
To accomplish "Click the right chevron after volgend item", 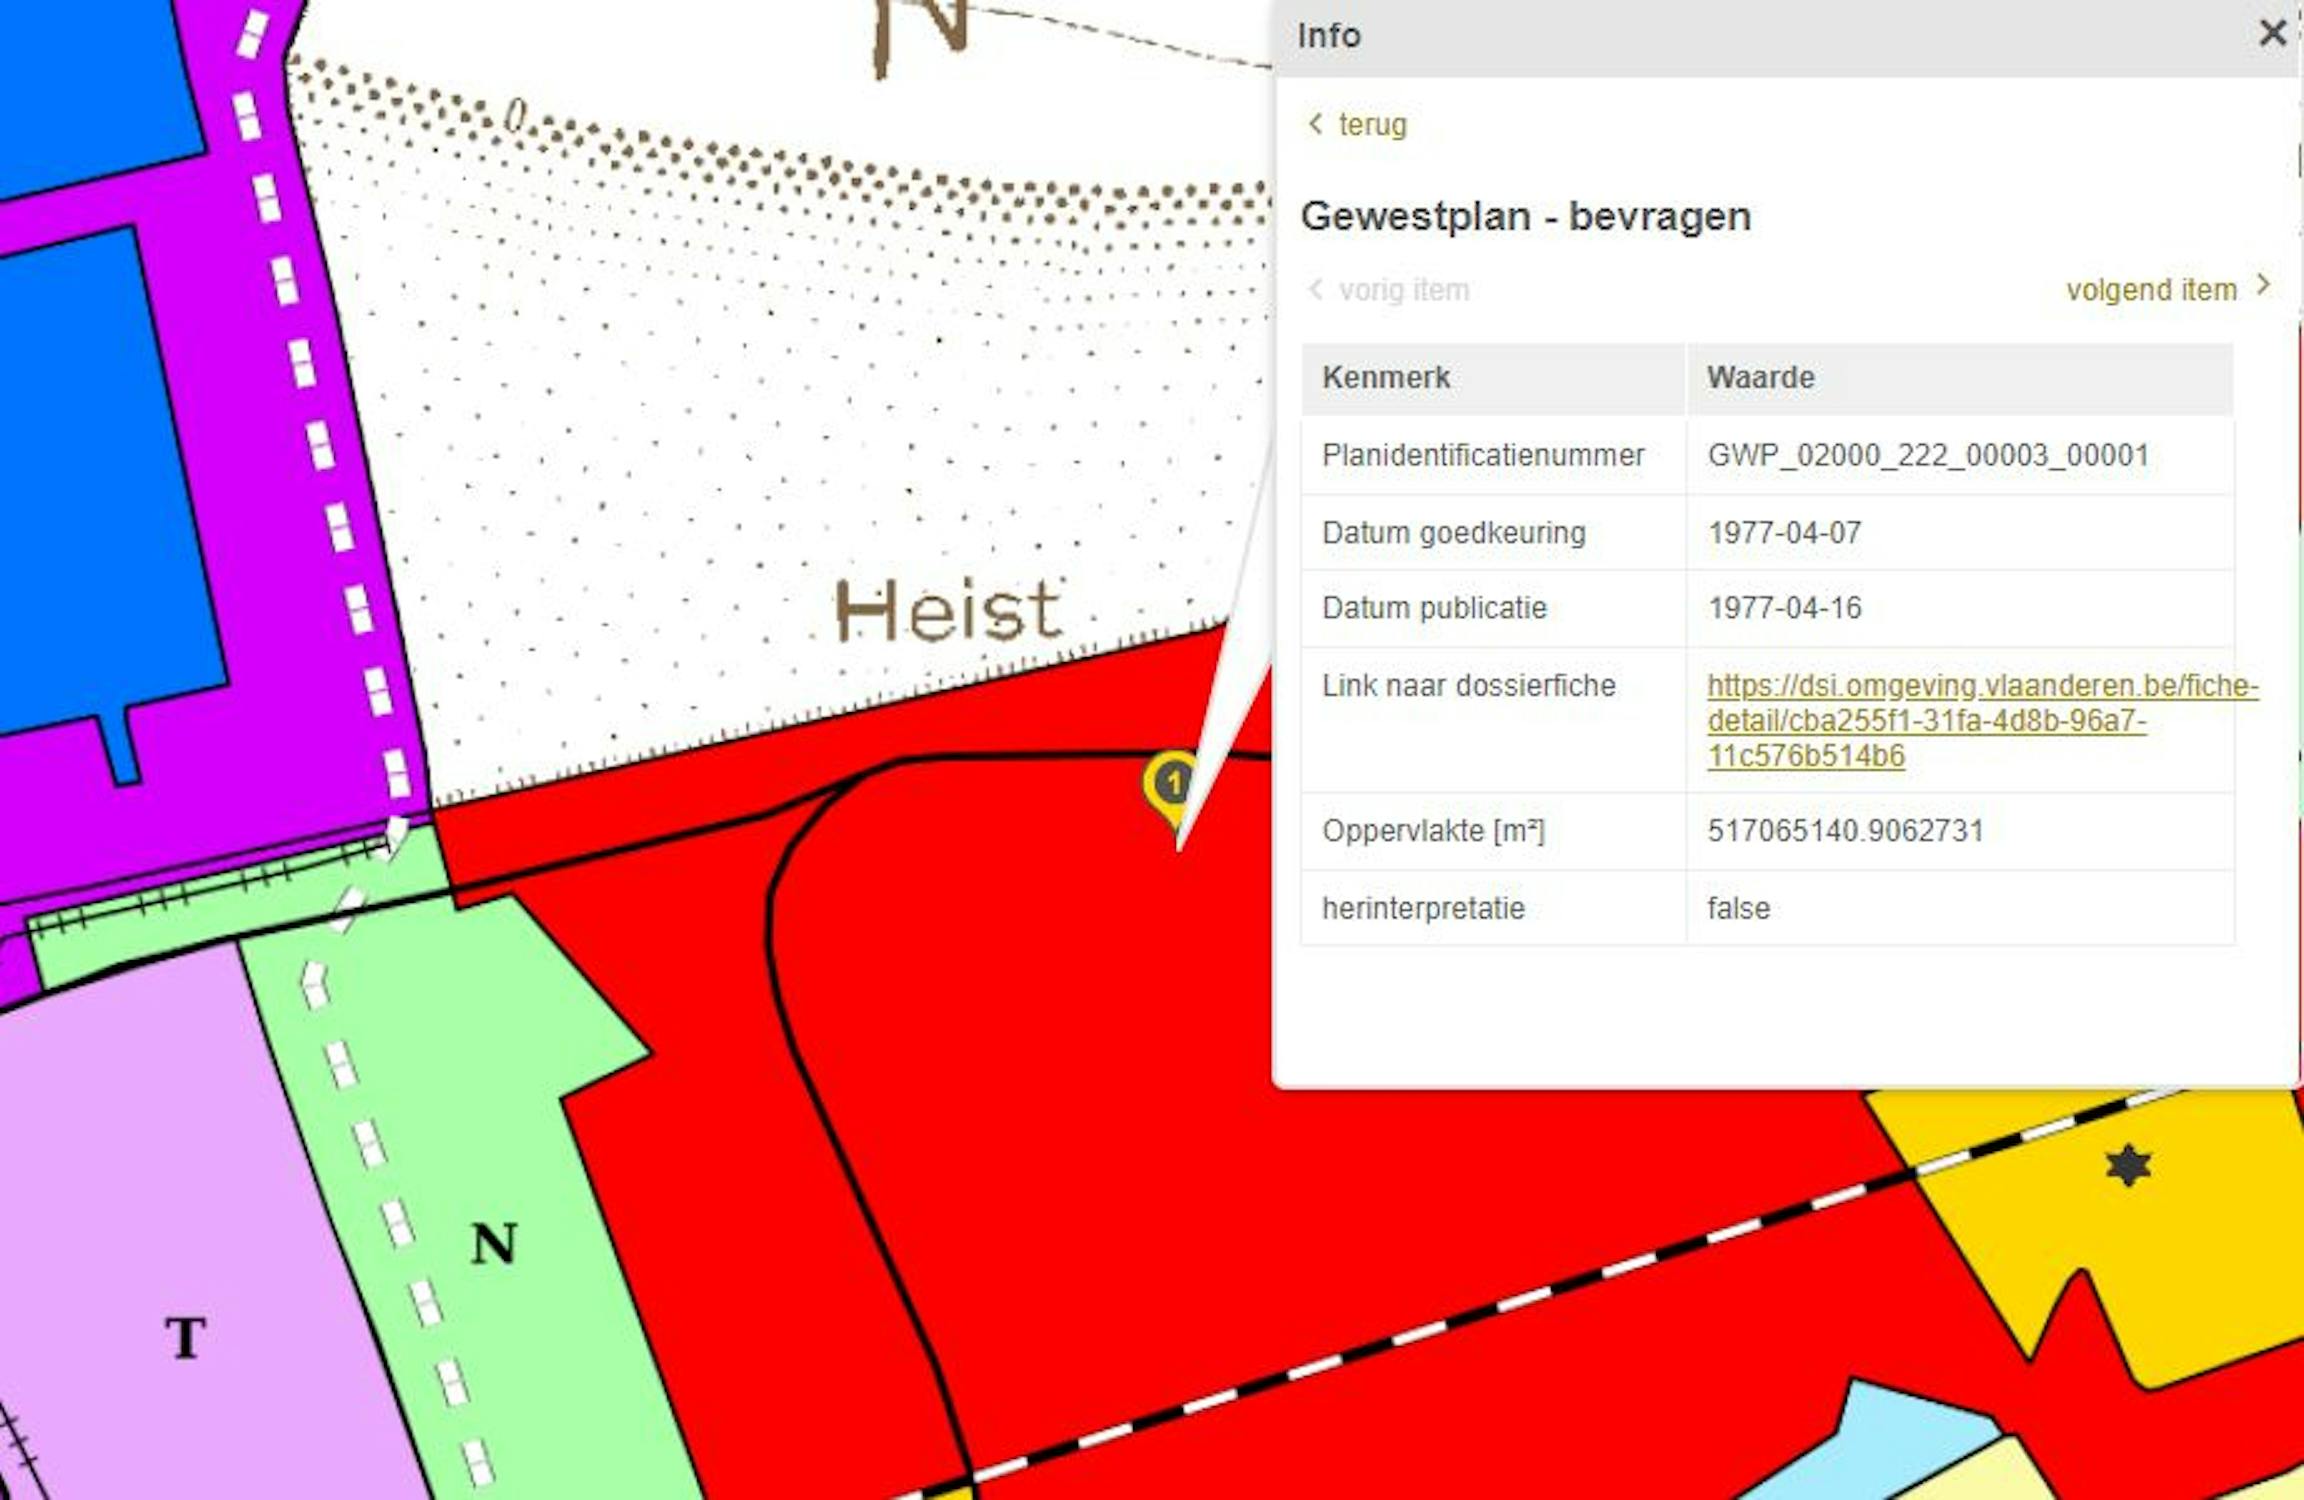I will coord(2263,286).
